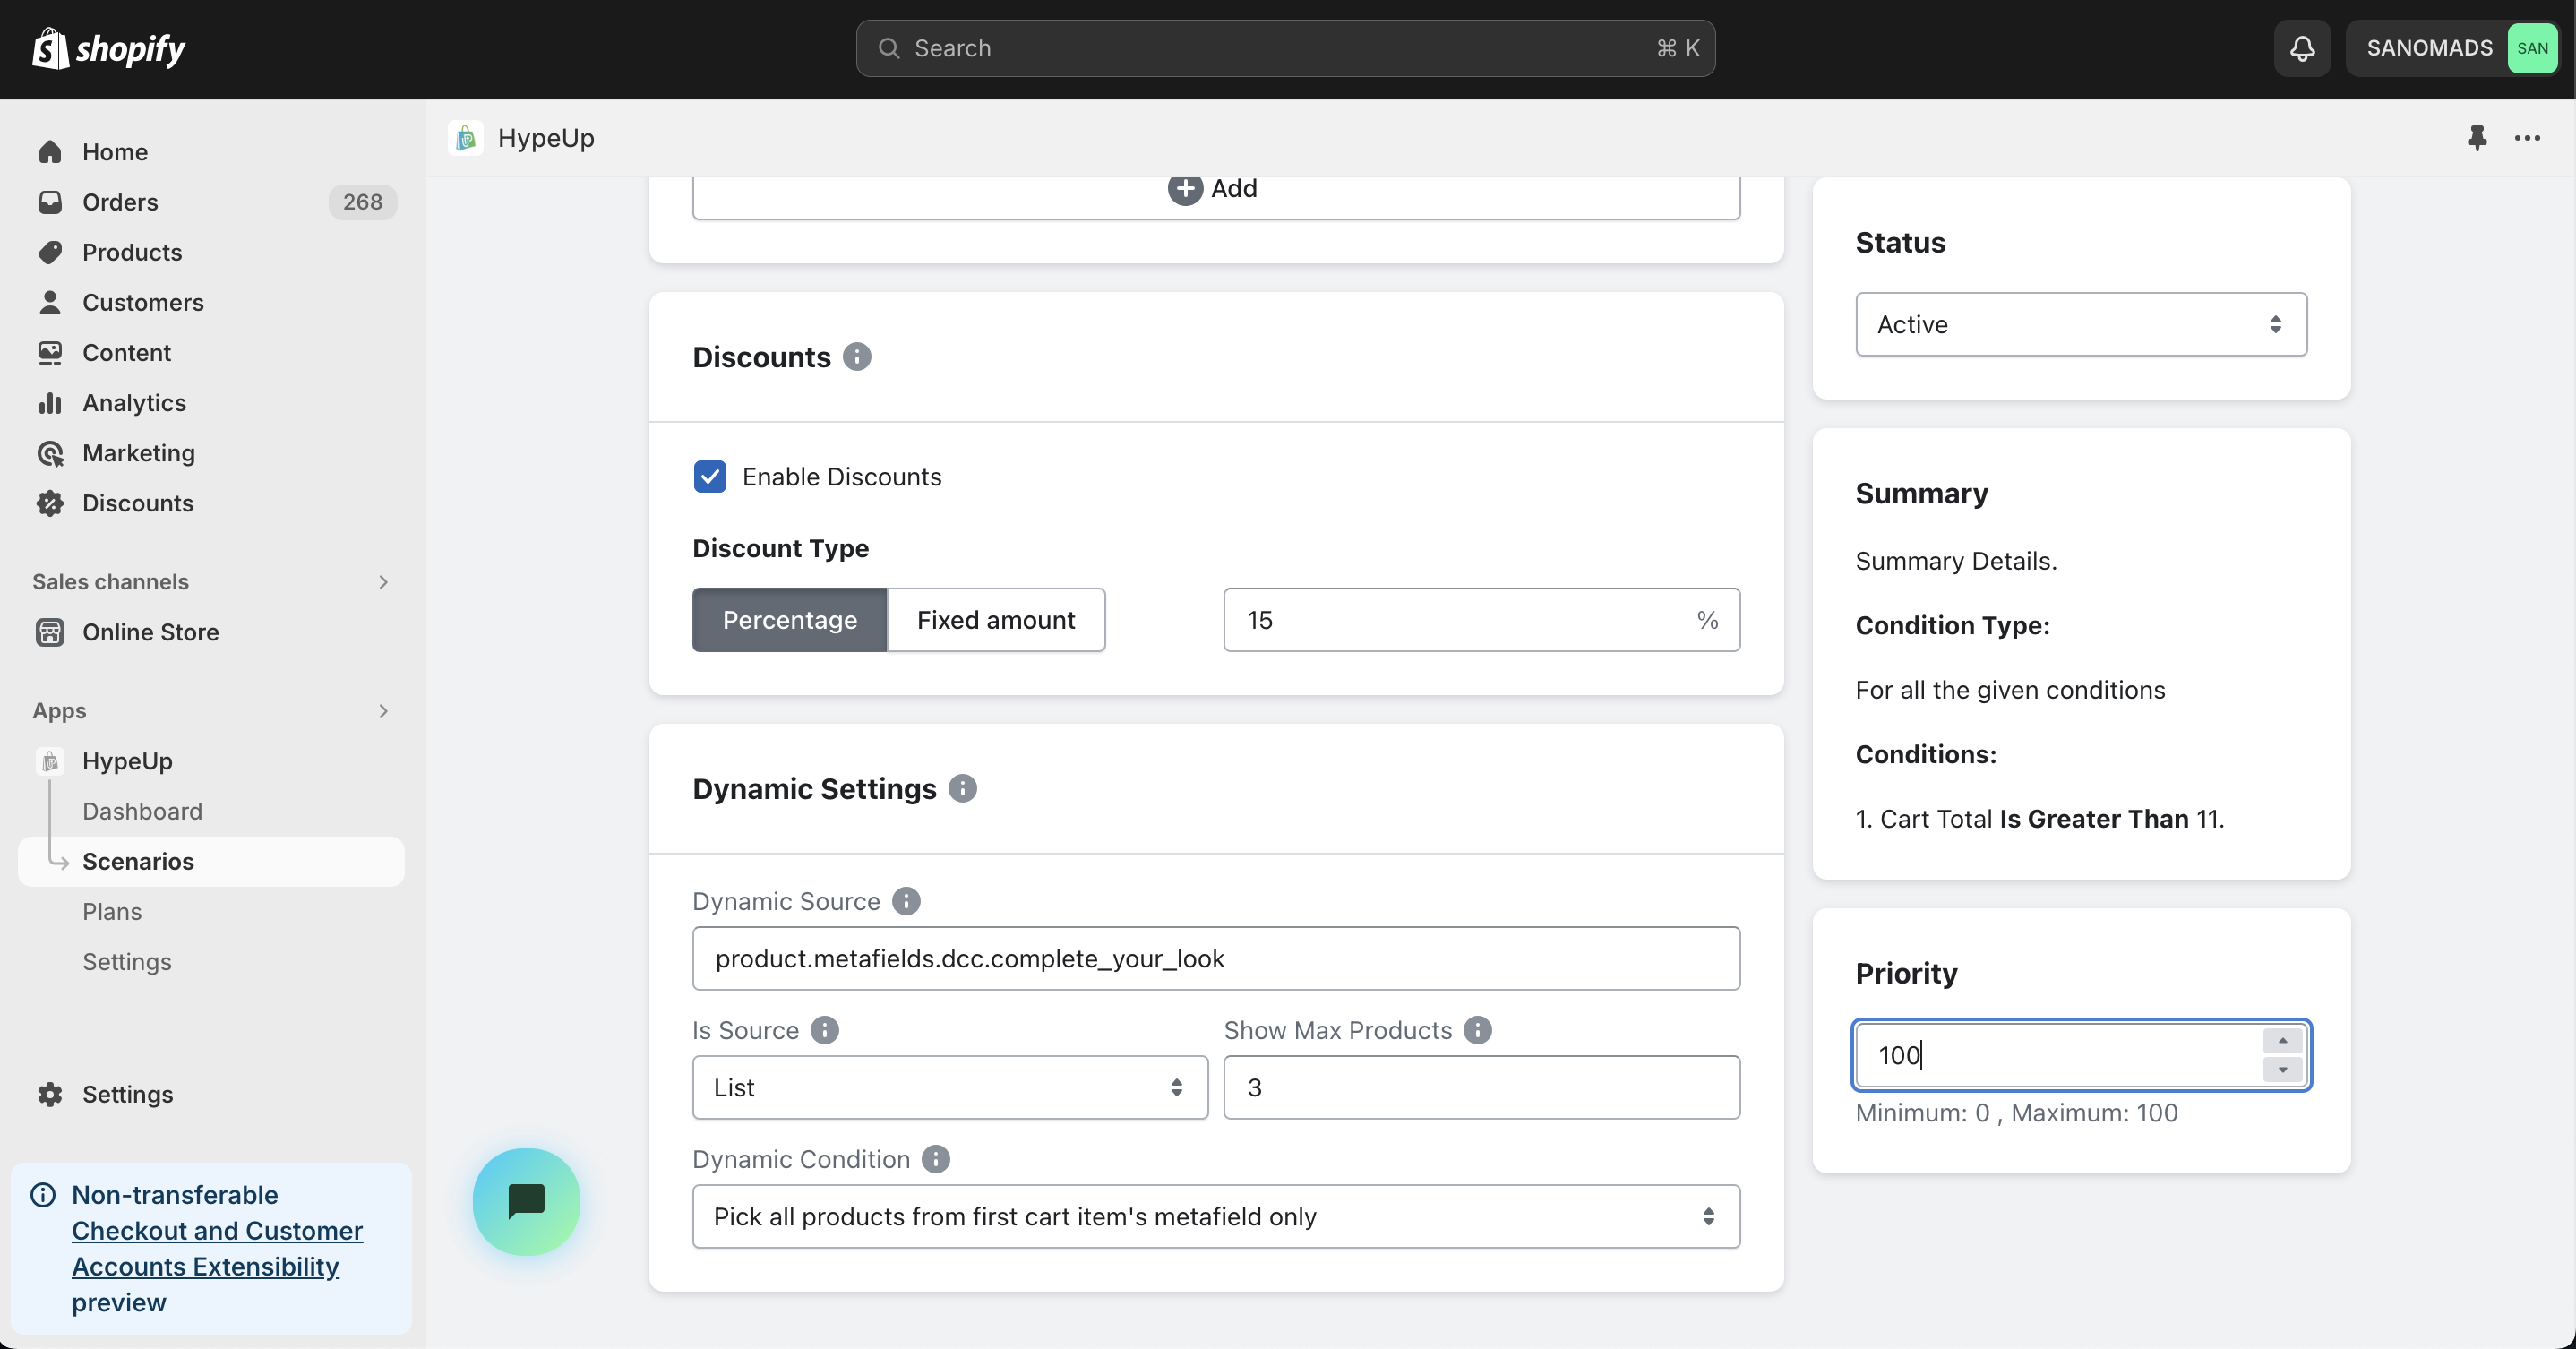Click the notifications bell icon
This screenshot has height=1349, width=2576.
point(2302,48)
